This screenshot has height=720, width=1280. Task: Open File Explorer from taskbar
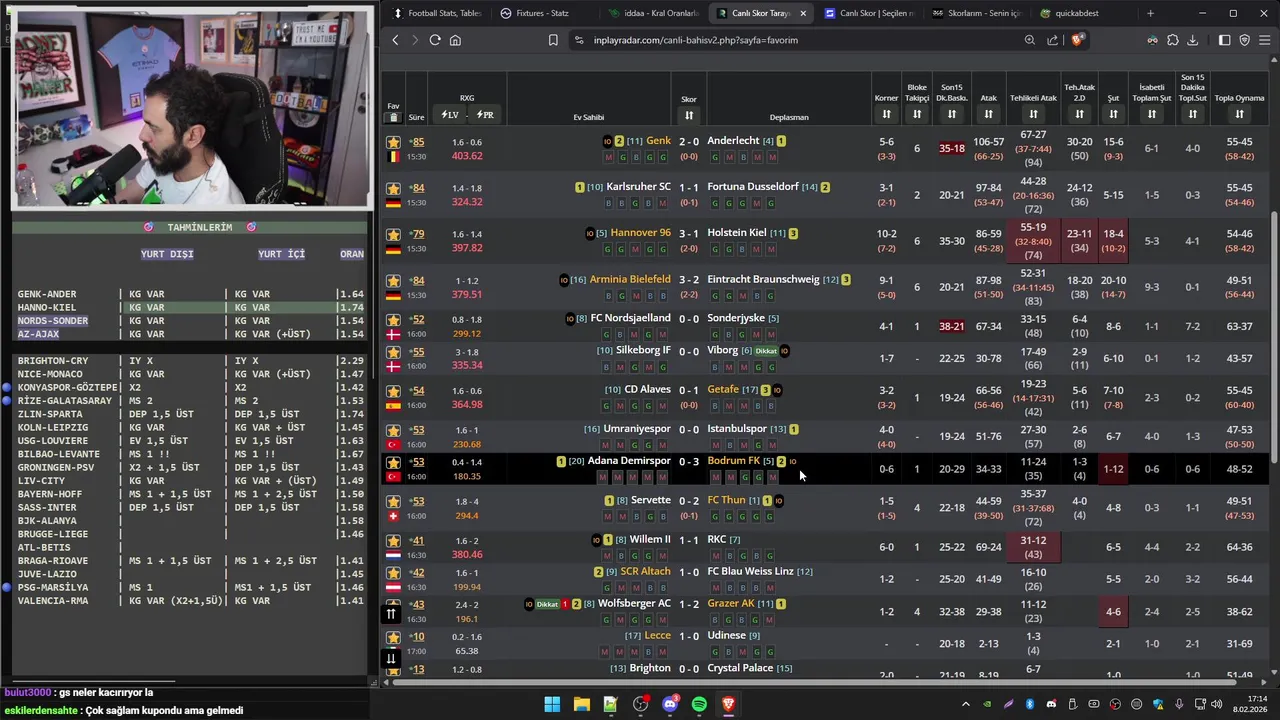tap(581, 704)
